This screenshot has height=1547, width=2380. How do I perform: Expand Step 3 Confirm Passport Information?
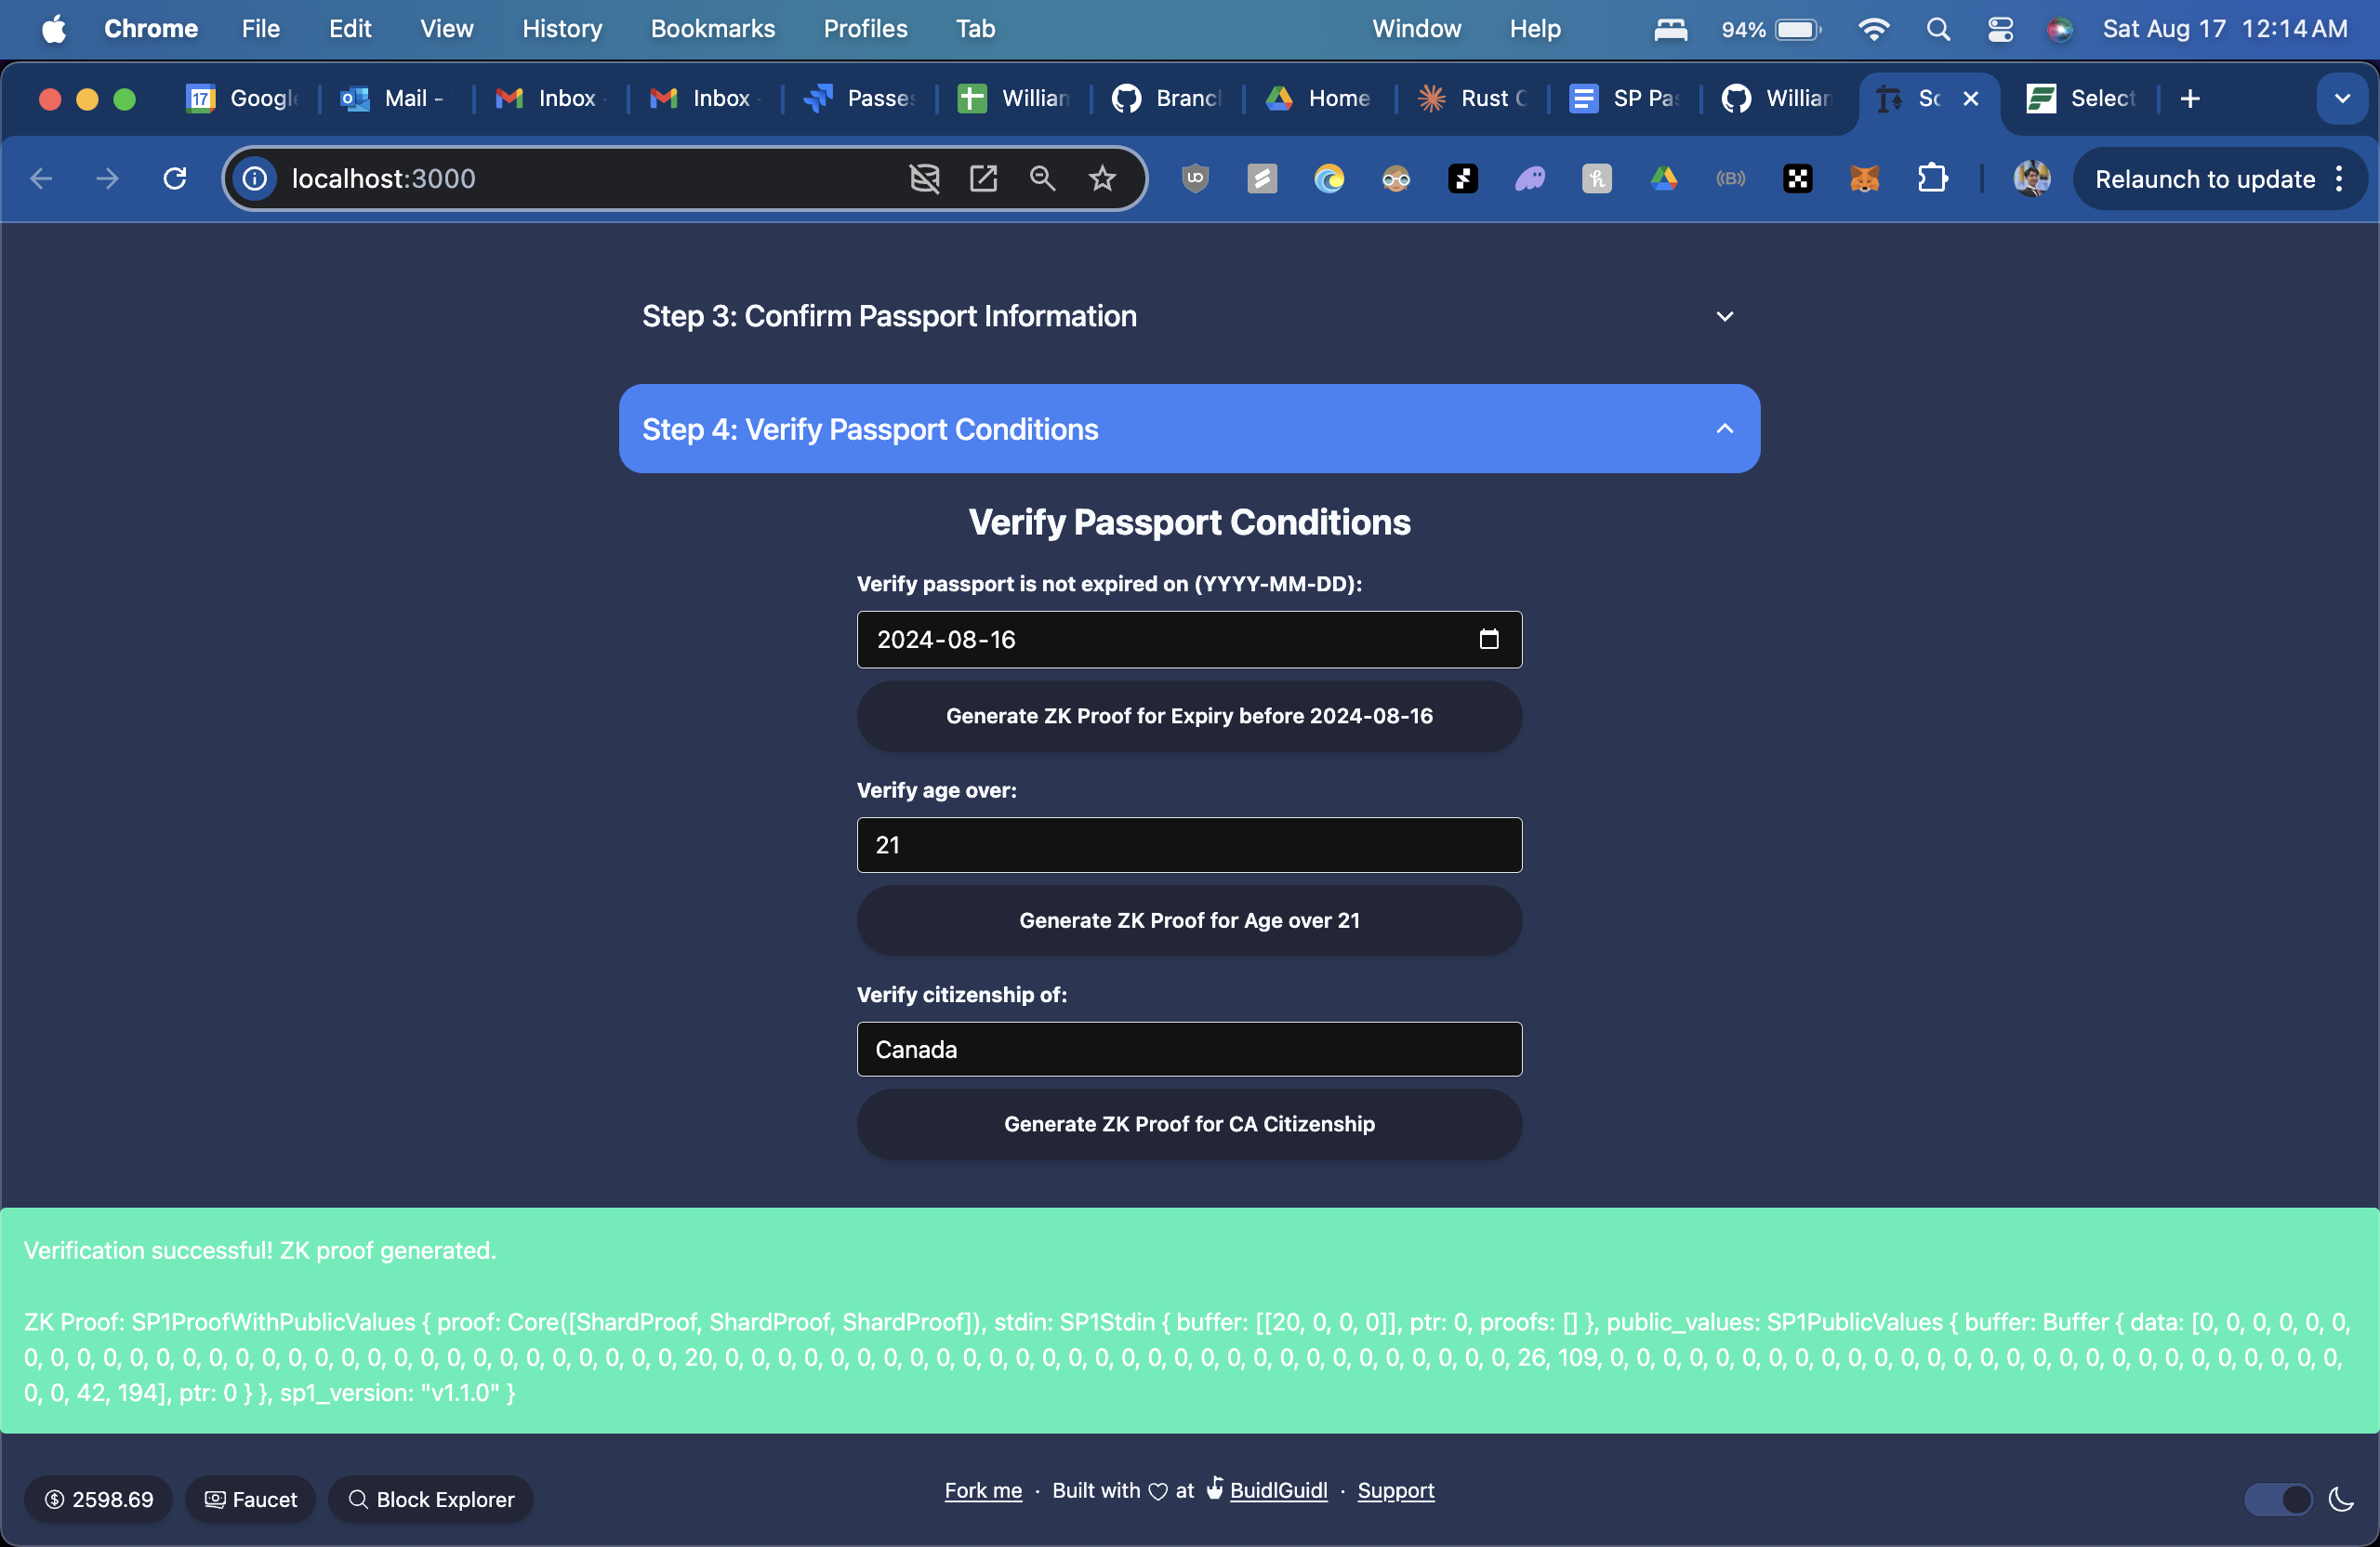tap(1188, 316)
